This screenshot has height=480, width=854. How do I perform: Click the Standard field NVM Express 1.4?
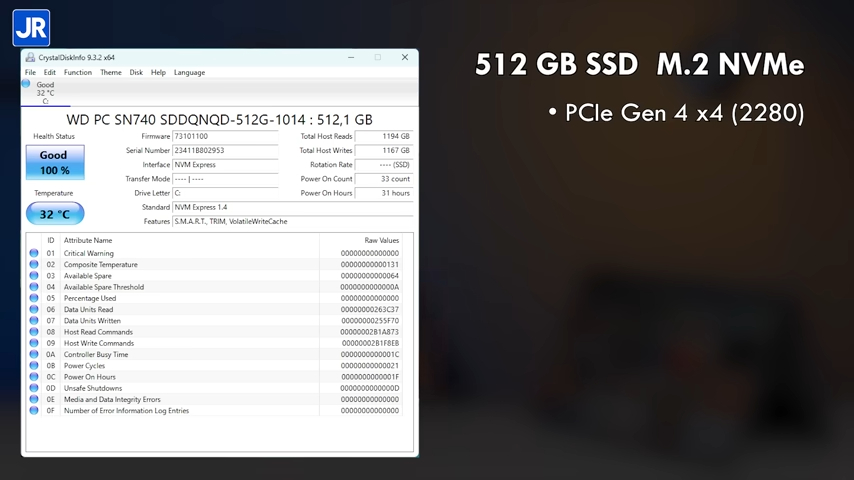pos(292,207)
